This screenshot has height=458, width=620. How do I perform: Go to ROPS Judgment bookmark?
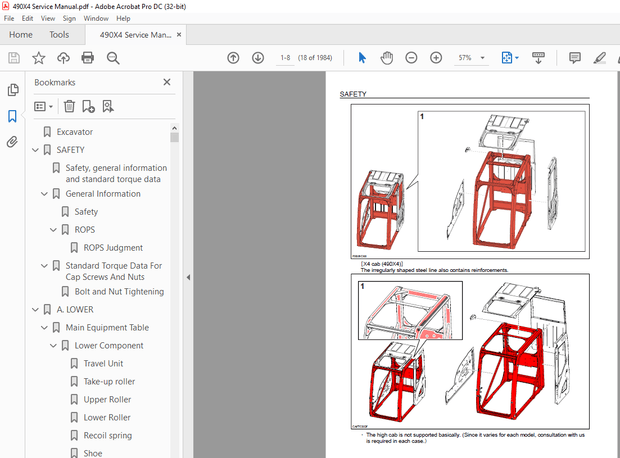[x=113, y=248]
